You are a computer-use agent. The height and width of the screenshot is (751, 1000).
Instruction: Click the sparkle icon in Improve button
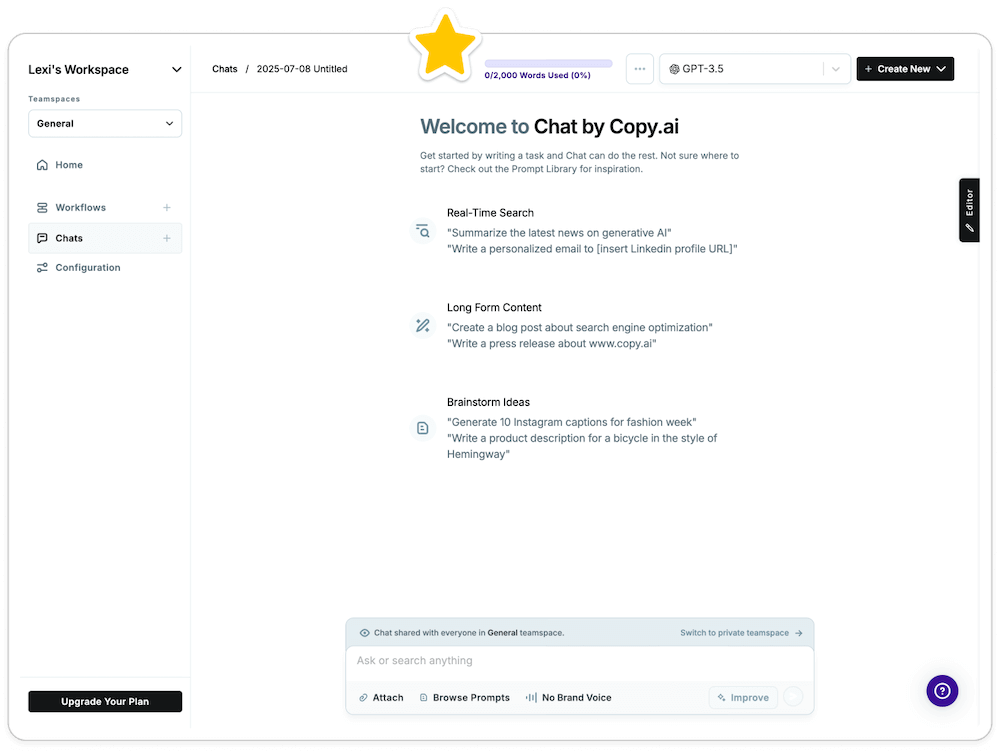tap(721, 697)
